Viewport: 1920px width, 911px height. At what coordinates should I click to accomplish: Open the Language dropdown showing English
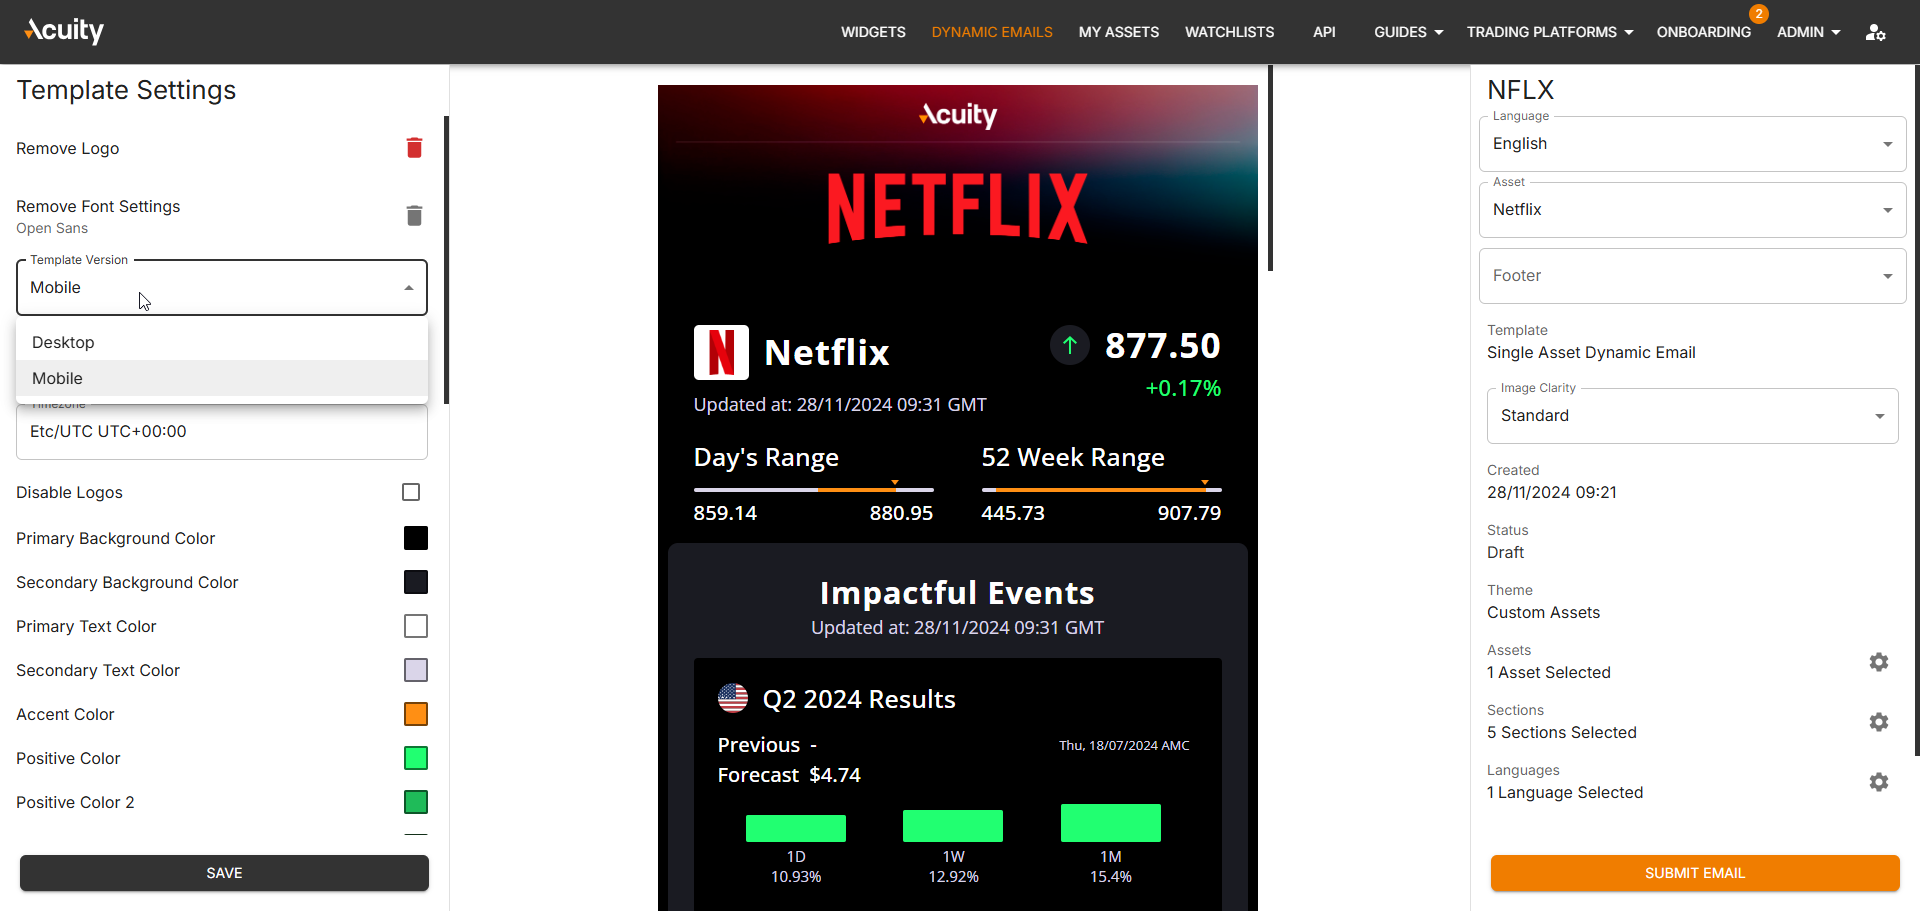[x=1692, y=144]
